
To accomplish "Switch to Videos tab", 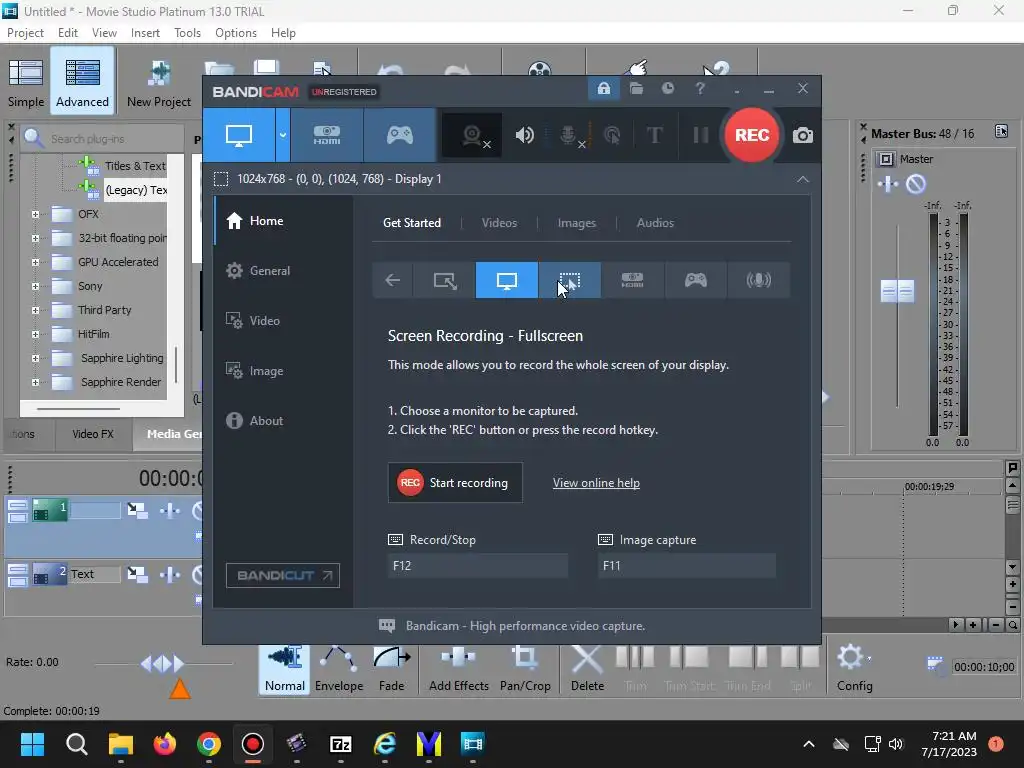I will pyautogui.click(x=499, y=223).
